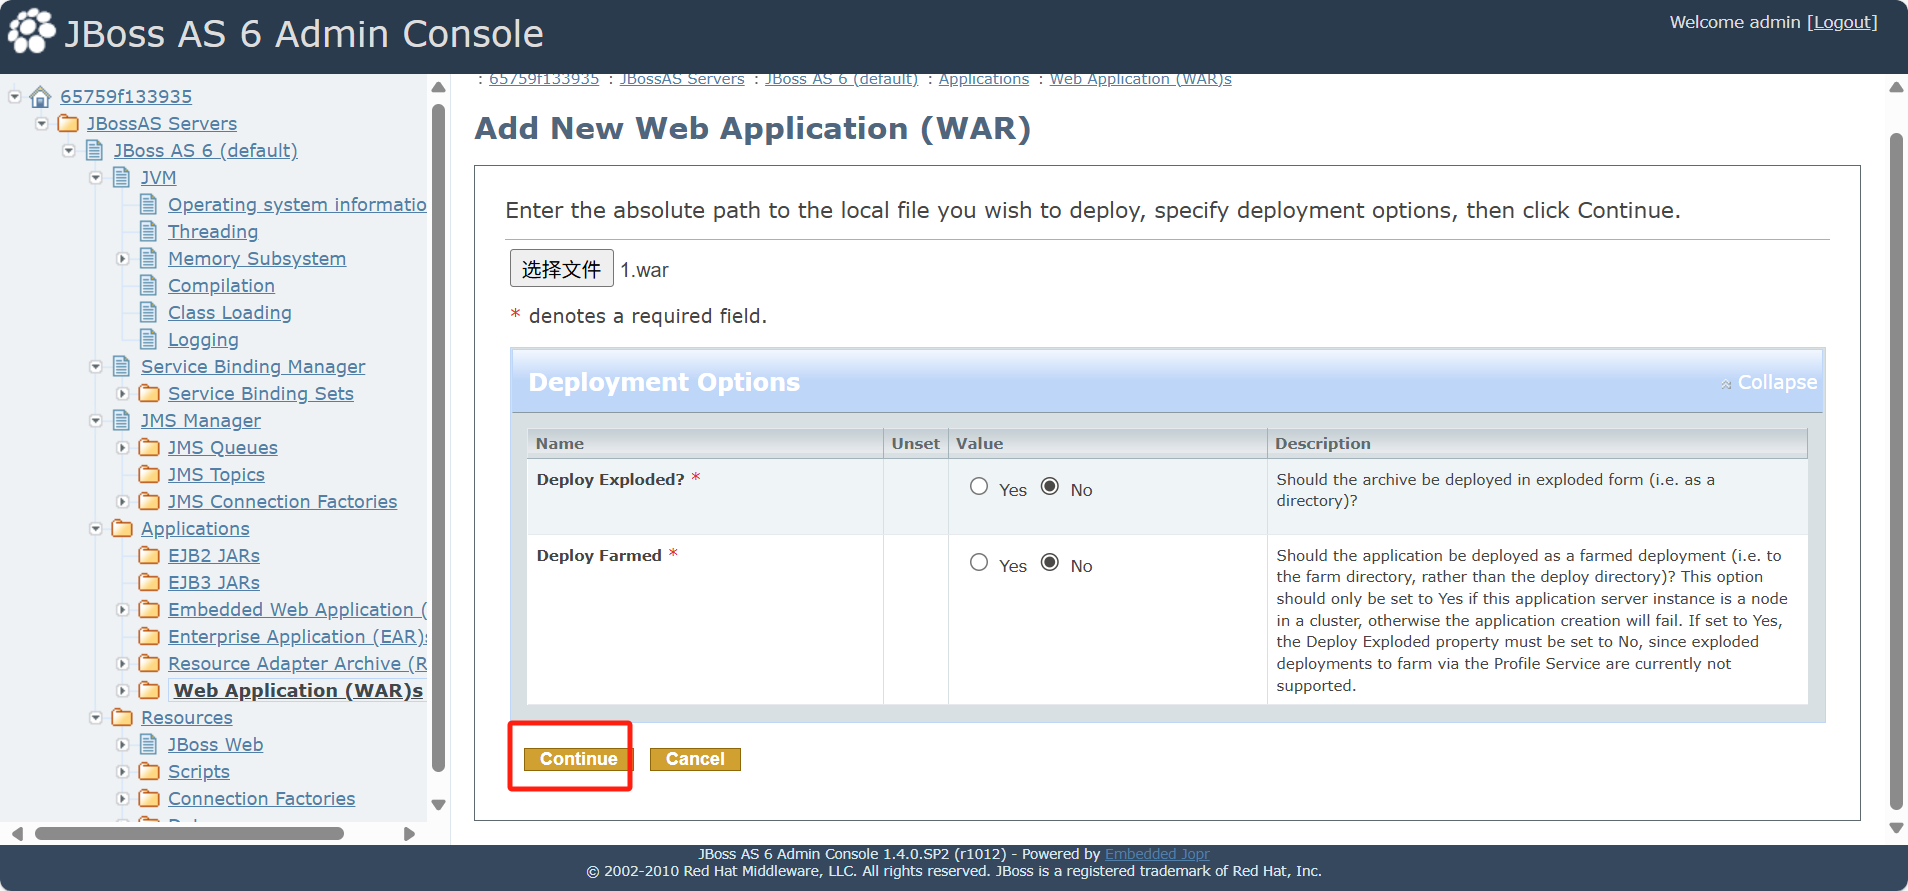Click the folder icon beside EJB3 JARs
This screenshot has width=1908, height=891.
point(149,582)
